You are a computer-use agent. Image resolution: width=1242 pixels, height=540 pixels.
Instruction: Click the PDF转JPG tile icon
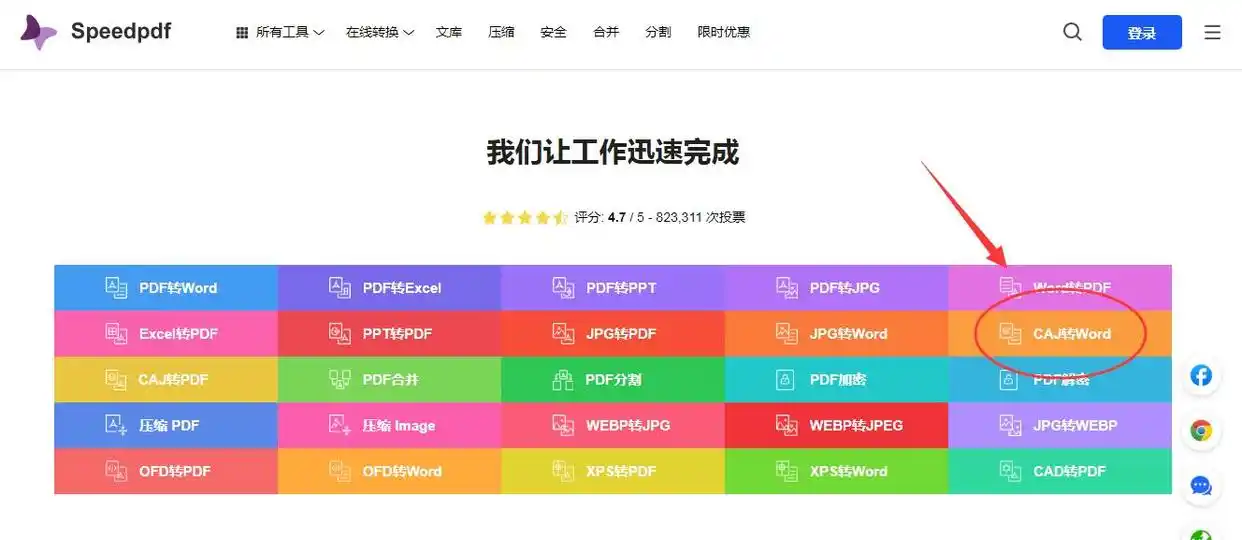[x=787, y=288]
